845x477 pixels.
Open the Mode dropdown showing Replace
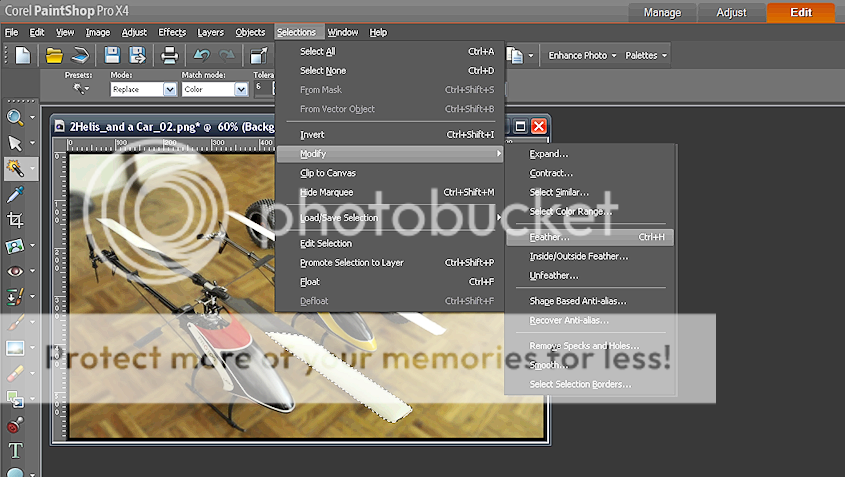point(142,89)
